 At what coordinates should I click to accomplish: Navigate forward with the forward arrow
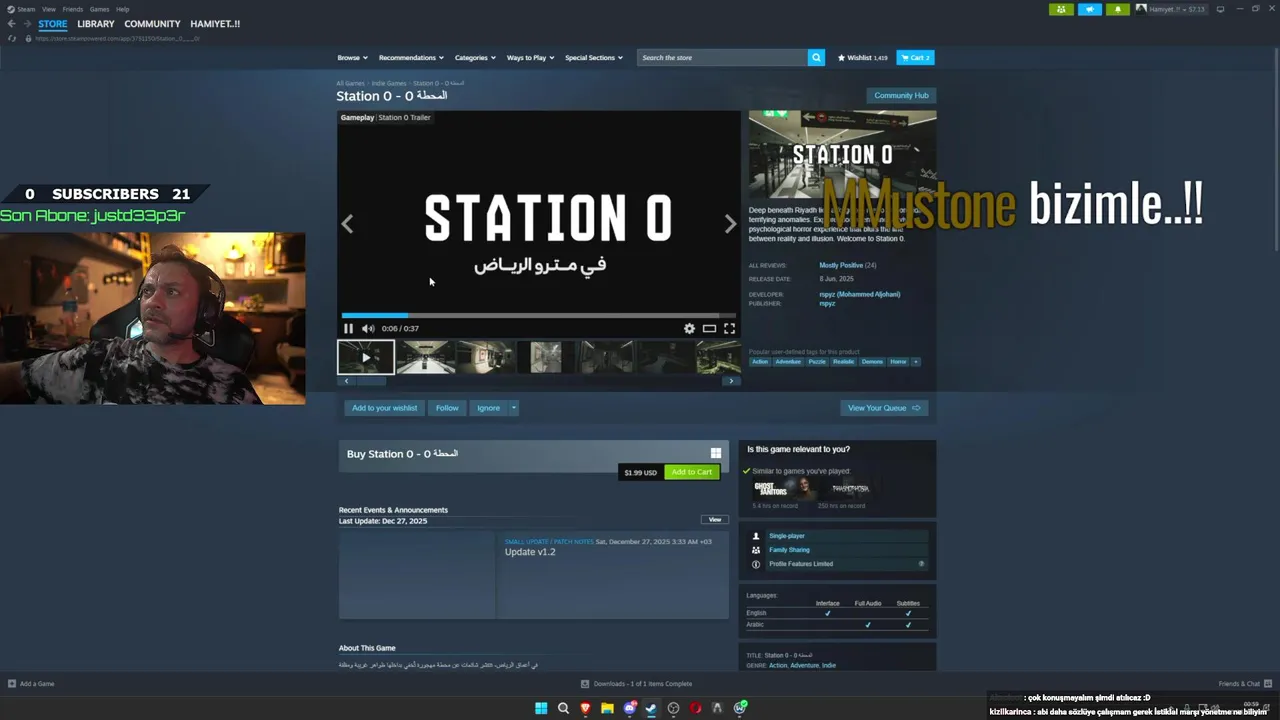[x=28, y=23]
